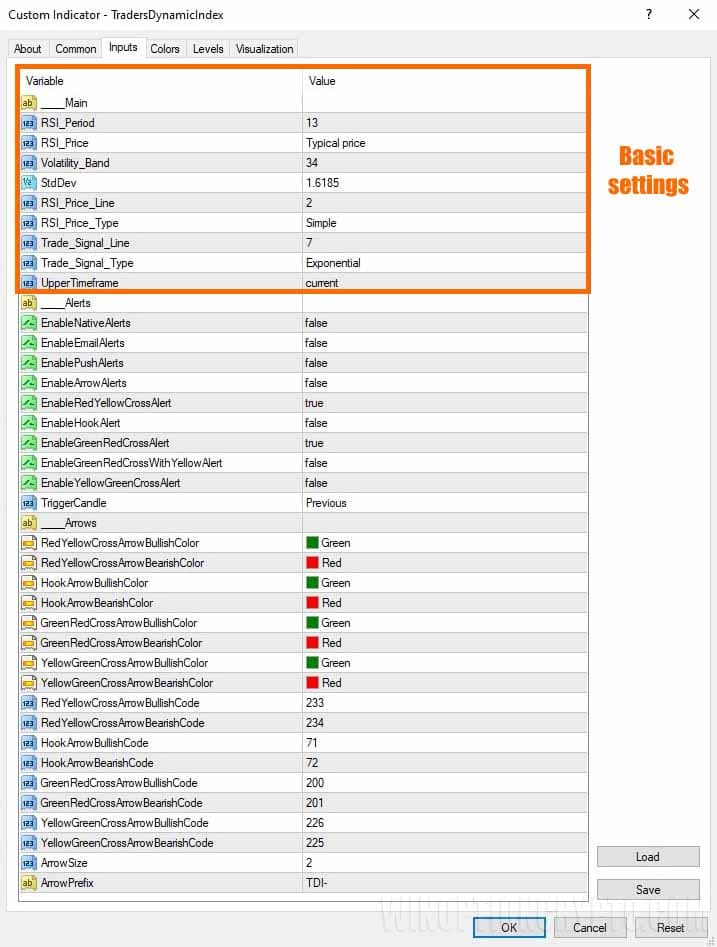Click the RSI_Price enum icon
717x947 pixels.
28,143
